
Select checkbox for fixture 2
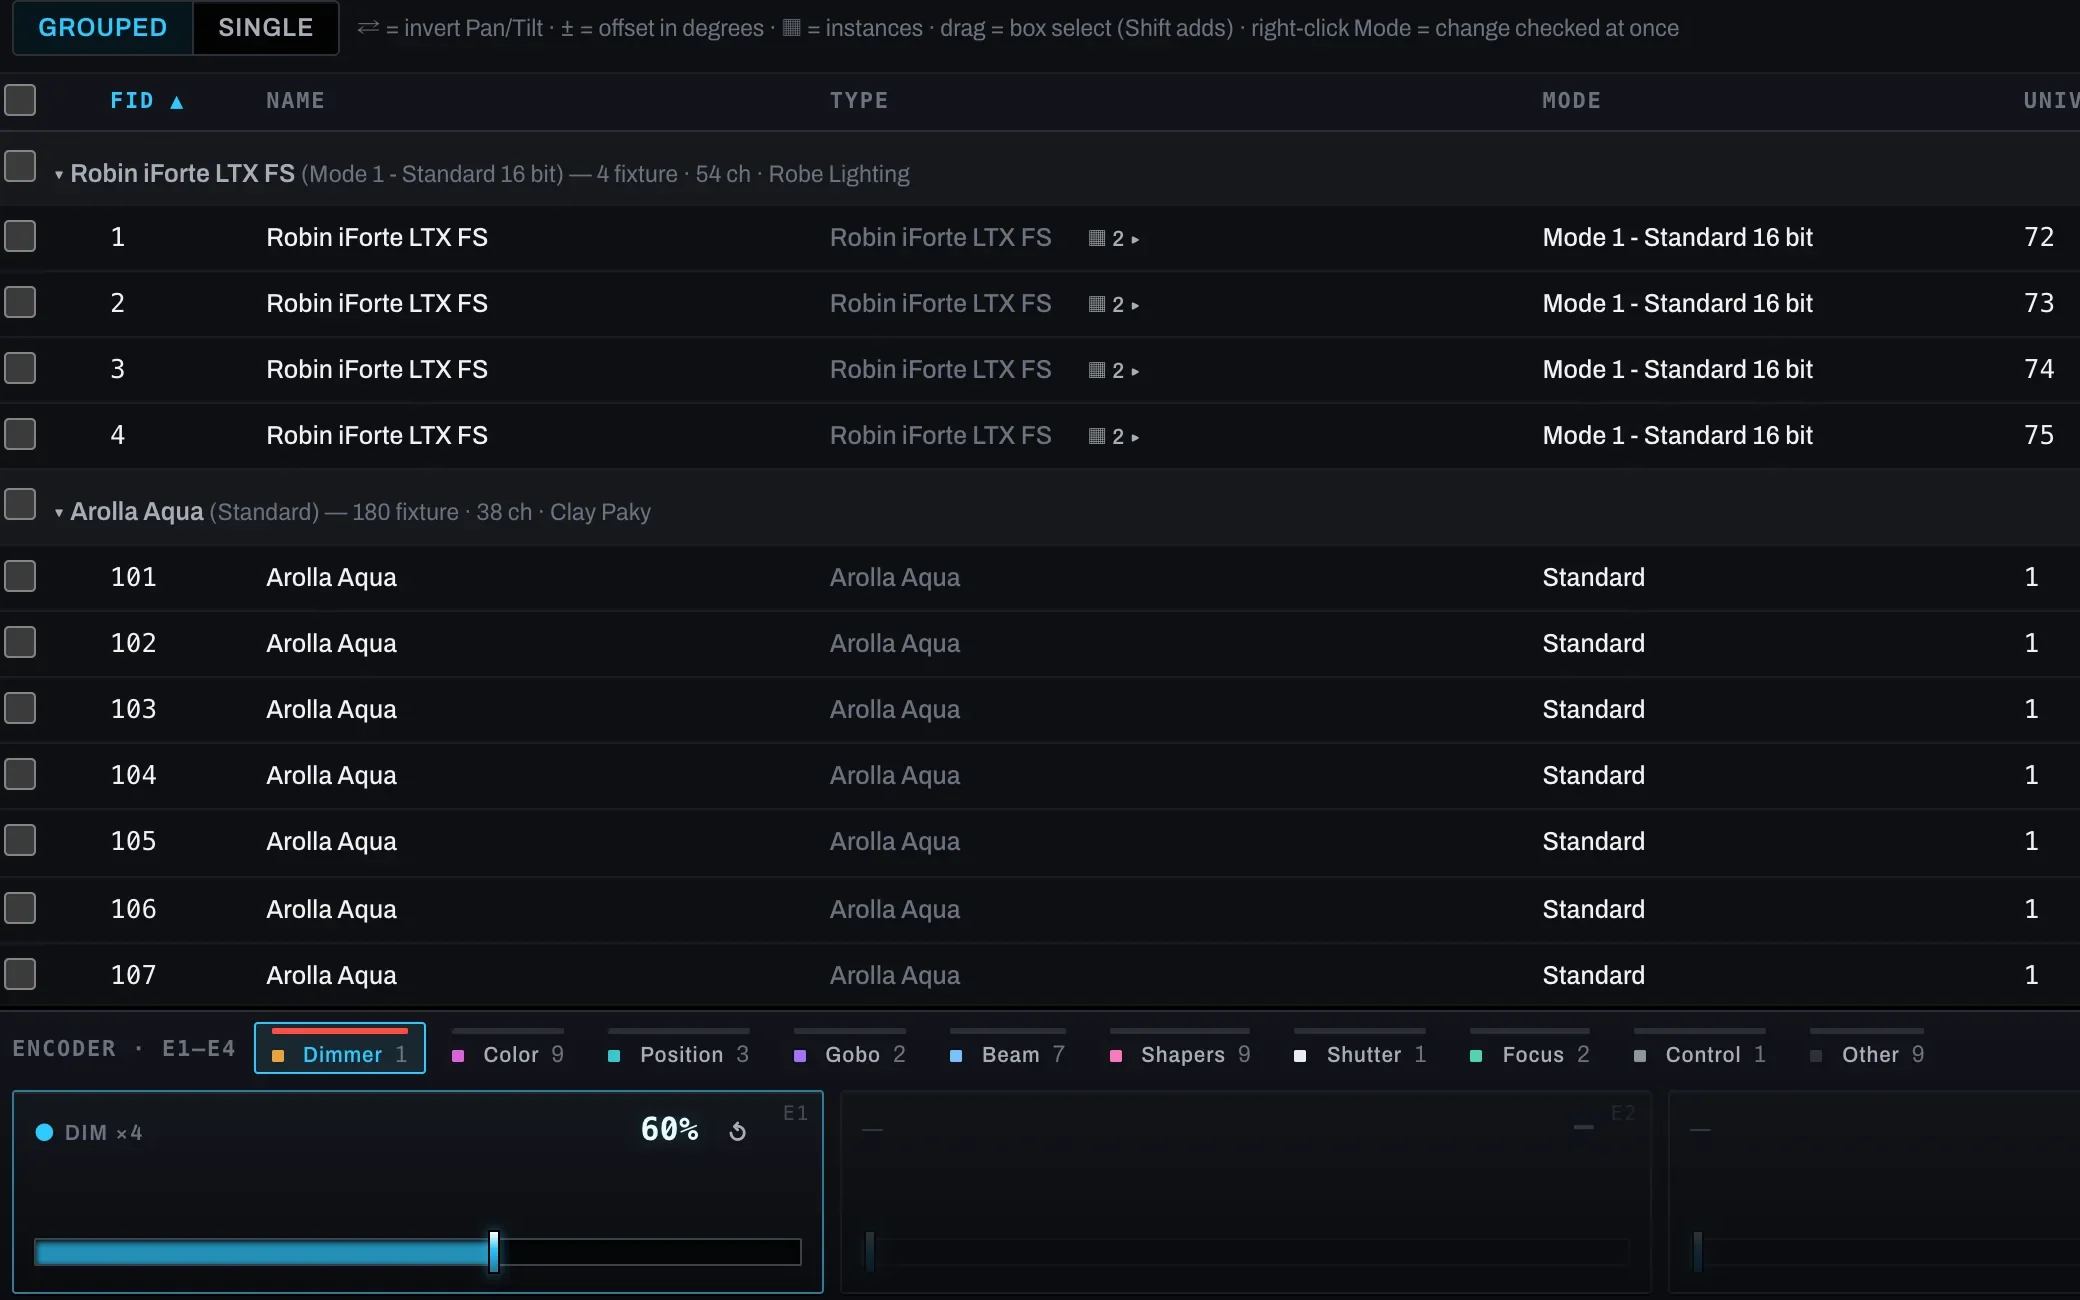[x=20, y=302]
